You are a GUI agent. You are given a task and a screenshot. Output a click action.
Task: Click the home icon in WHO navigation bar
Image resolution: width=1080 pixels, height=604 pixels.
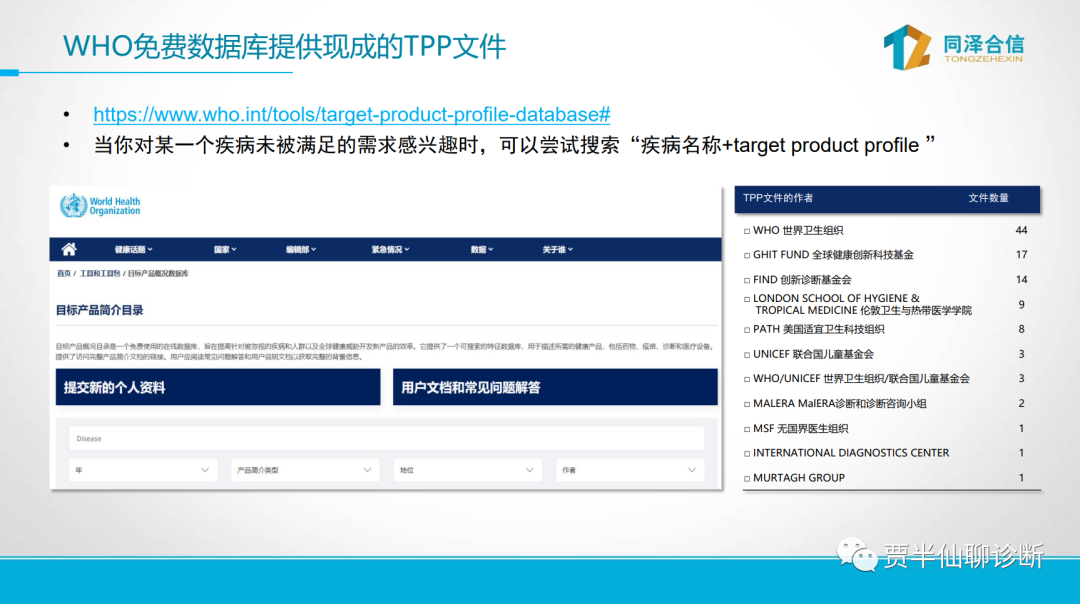tap(69, 249)
